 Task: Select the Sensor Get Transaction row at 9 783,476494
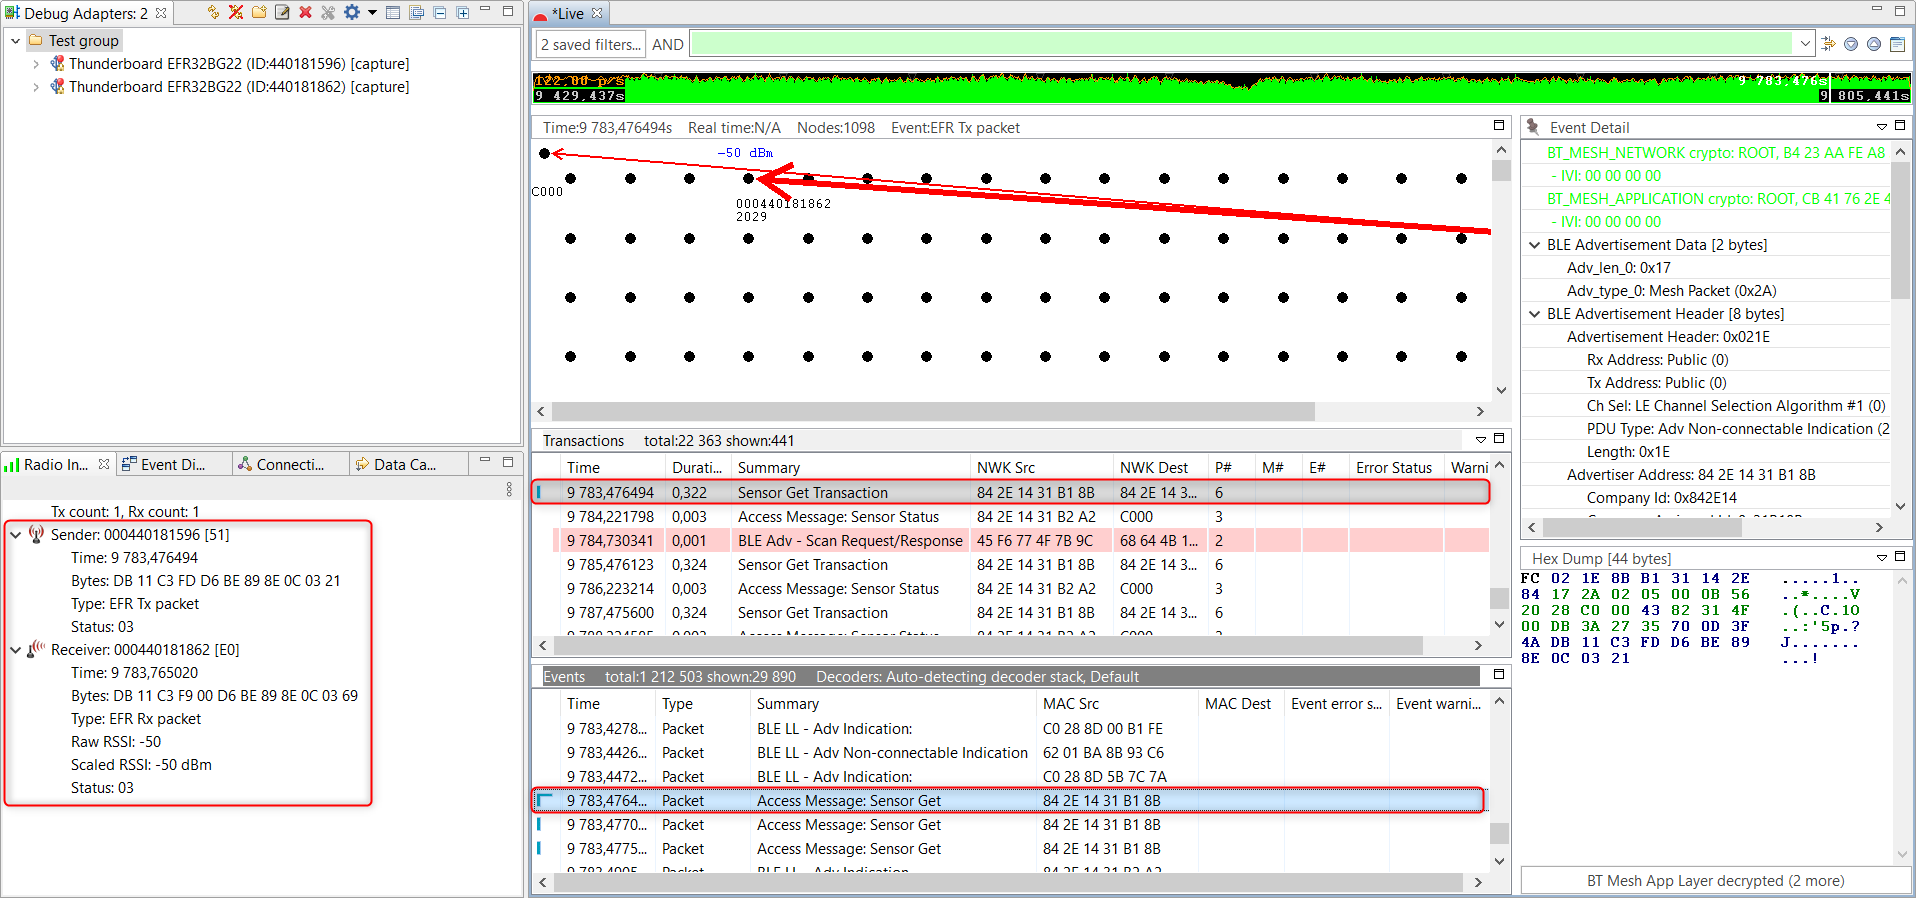pos(1010,492)
